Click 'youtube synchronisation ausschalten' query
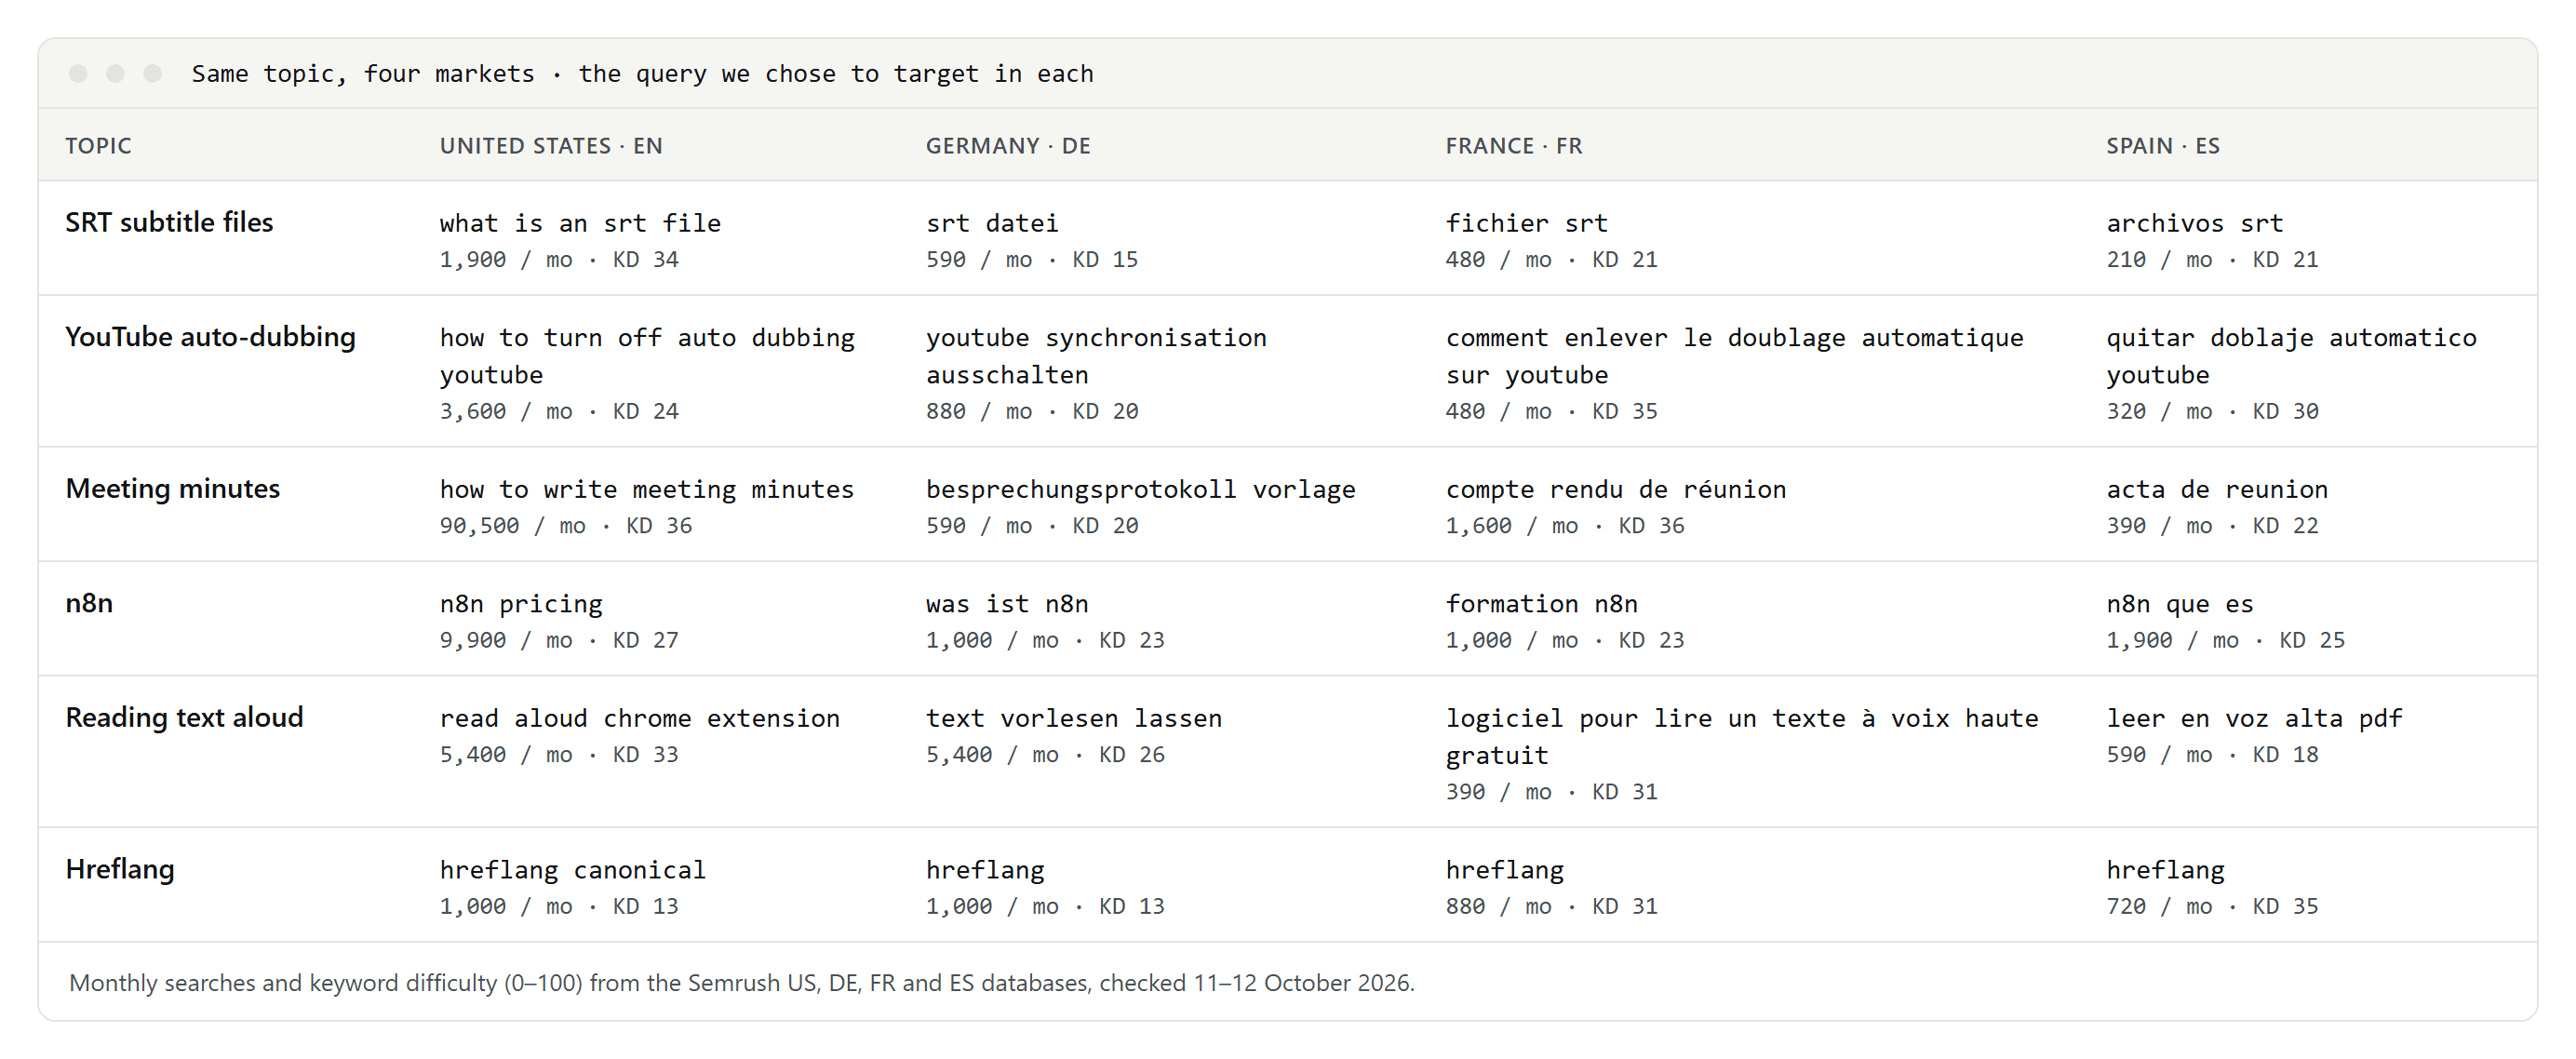Viewport: 2576px width, 1059px height. coord(1096,356)
